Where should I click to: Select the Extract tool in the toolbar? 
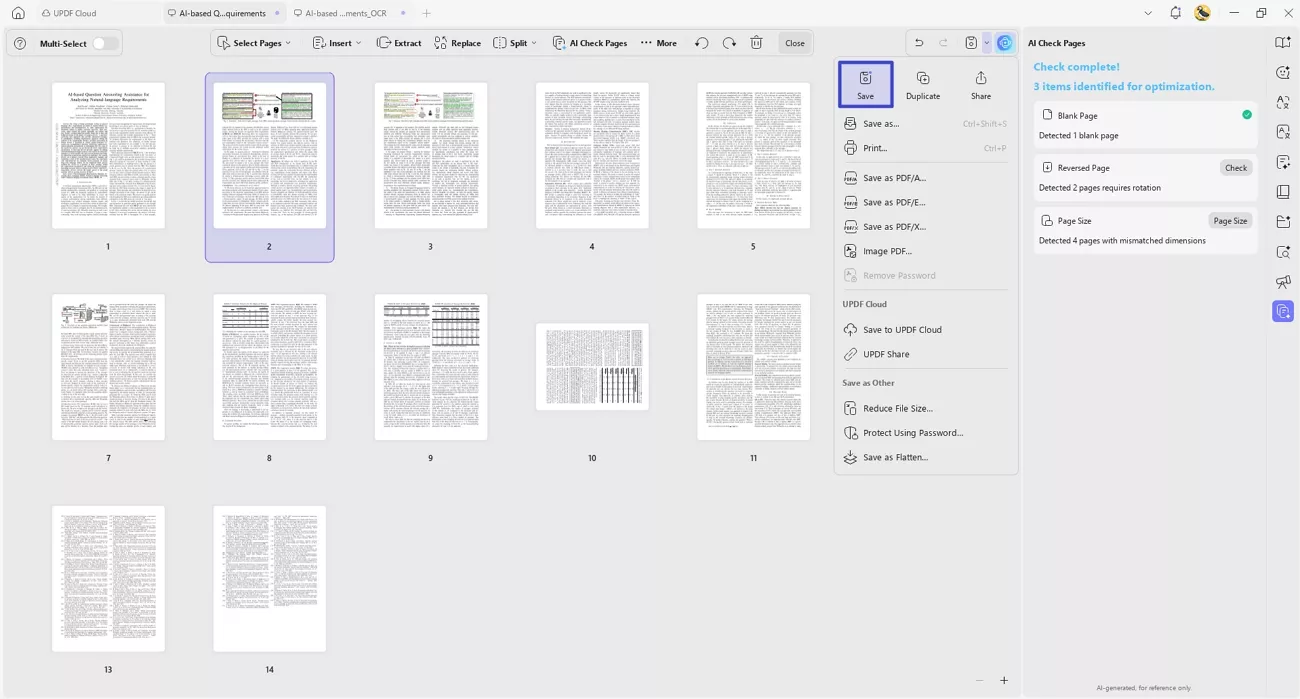coord(398,43)
